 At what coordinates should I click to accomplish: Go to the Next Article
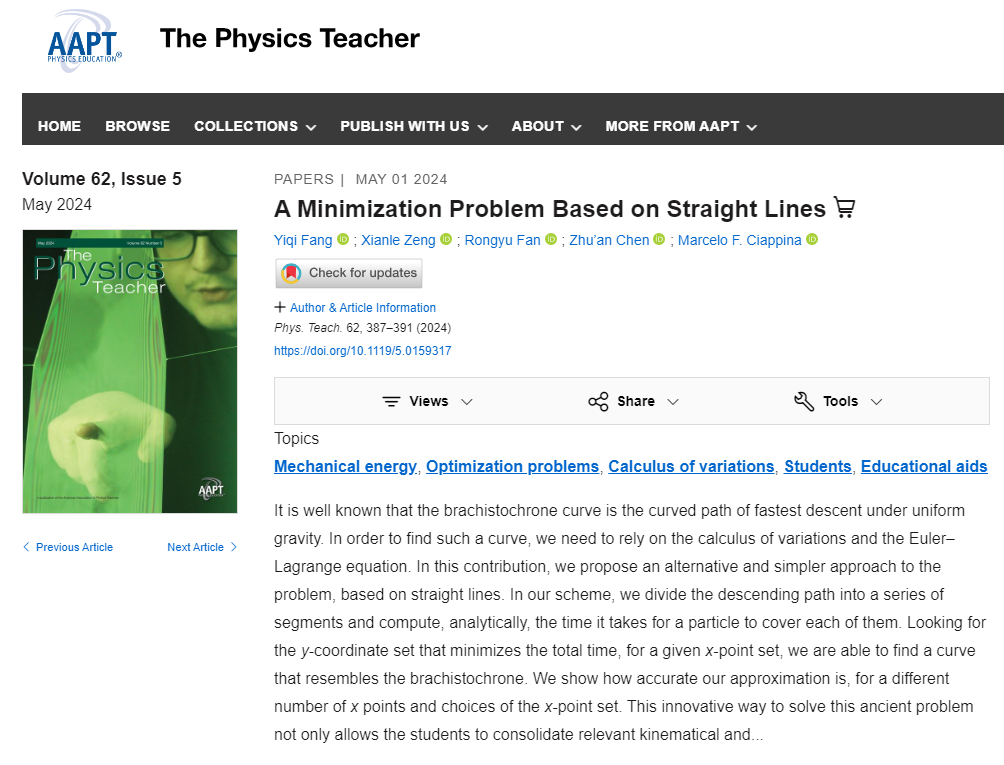(x=202, y=547)
